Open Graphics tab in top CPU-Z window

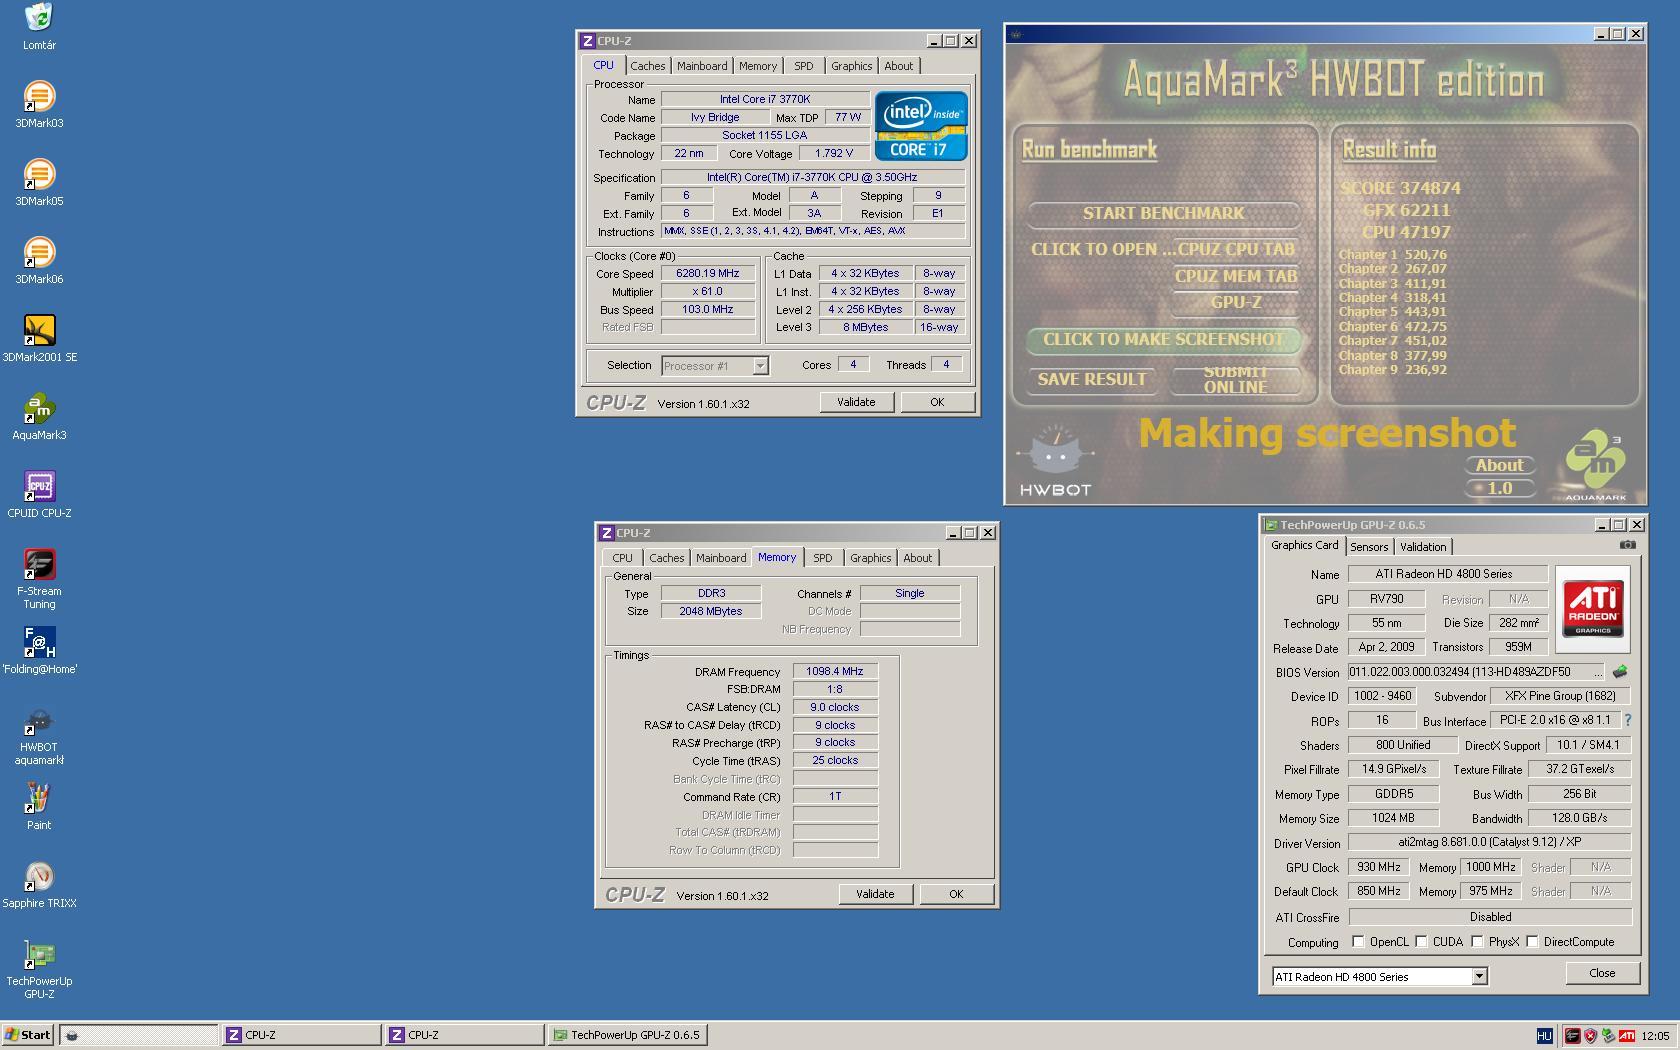click(x=851, y=66)
